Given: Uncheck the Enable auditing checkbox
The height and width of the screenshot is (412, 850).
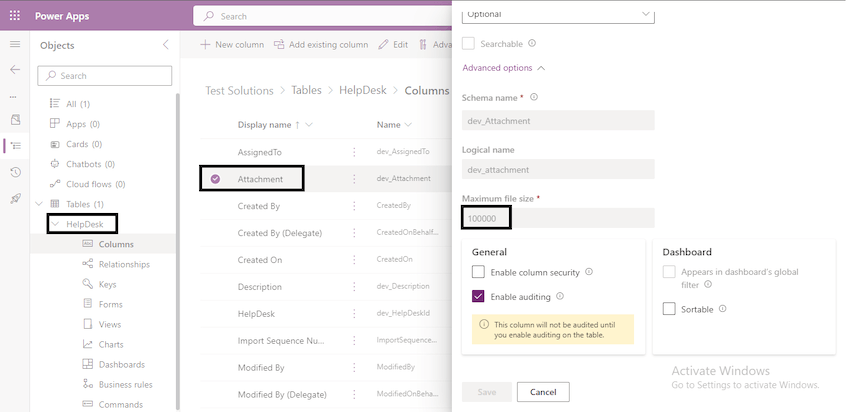Looking at the screenshot, I should (x=478, y=296).
